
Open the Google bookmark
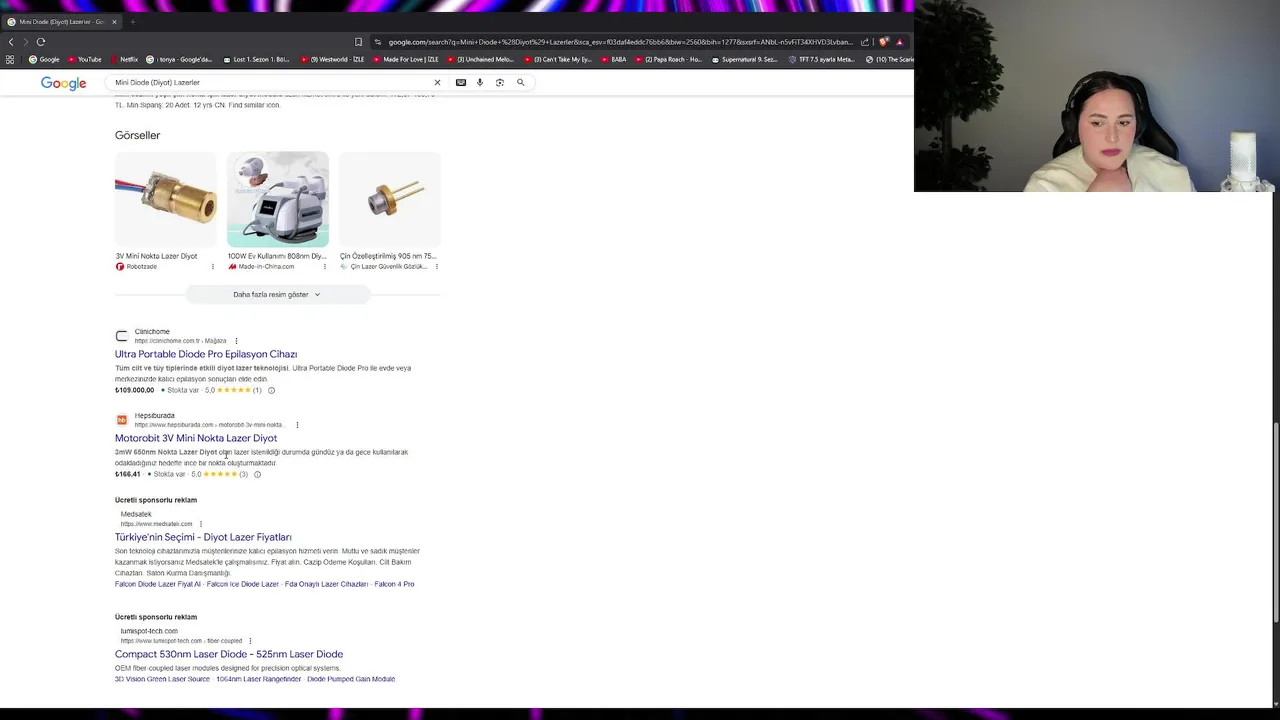44,59
